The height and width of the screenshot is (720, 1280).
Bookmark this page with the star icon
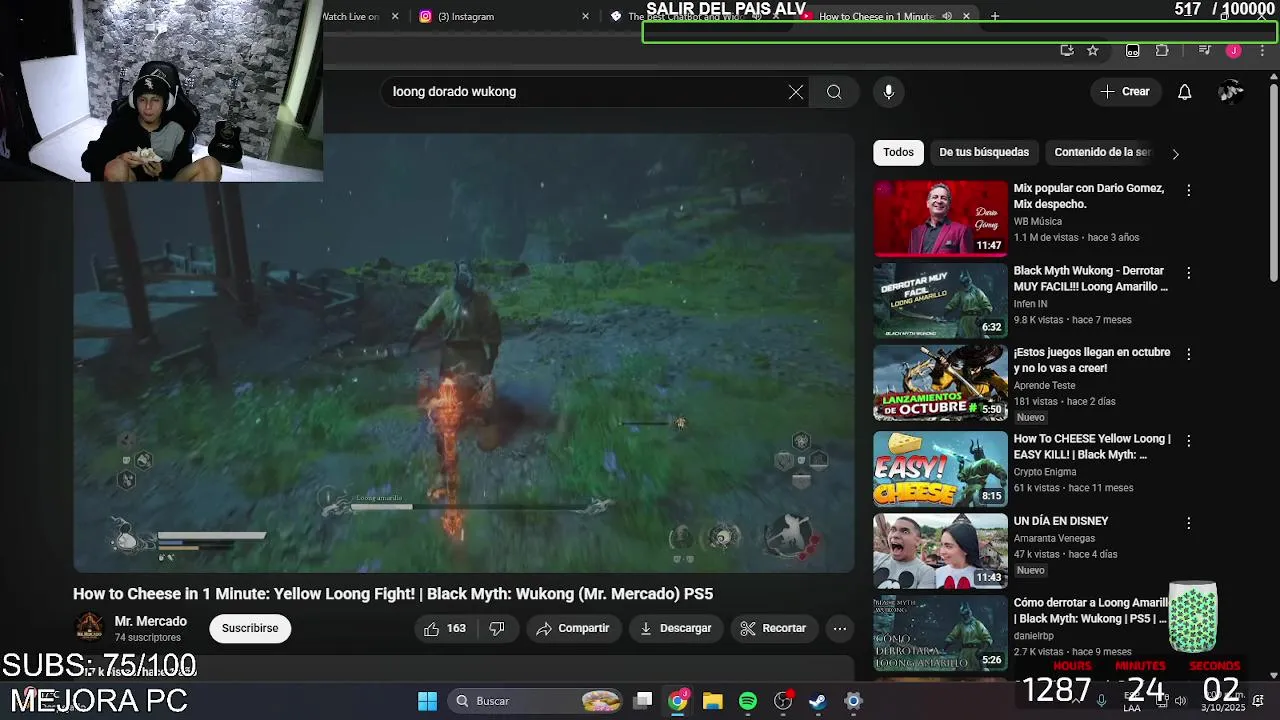pyautogui.click(x=1093, y=50)
